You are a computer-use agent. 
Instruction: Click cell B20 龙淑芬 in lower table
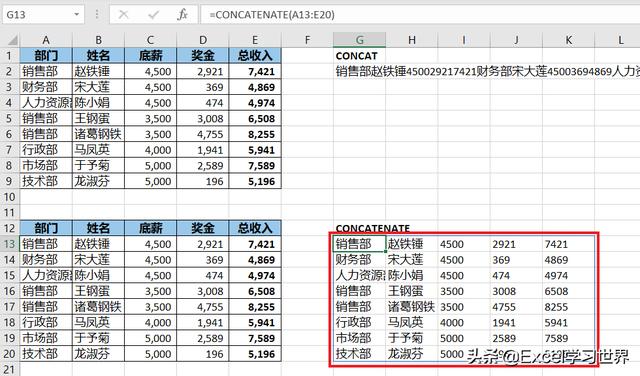tap(98, 354)
